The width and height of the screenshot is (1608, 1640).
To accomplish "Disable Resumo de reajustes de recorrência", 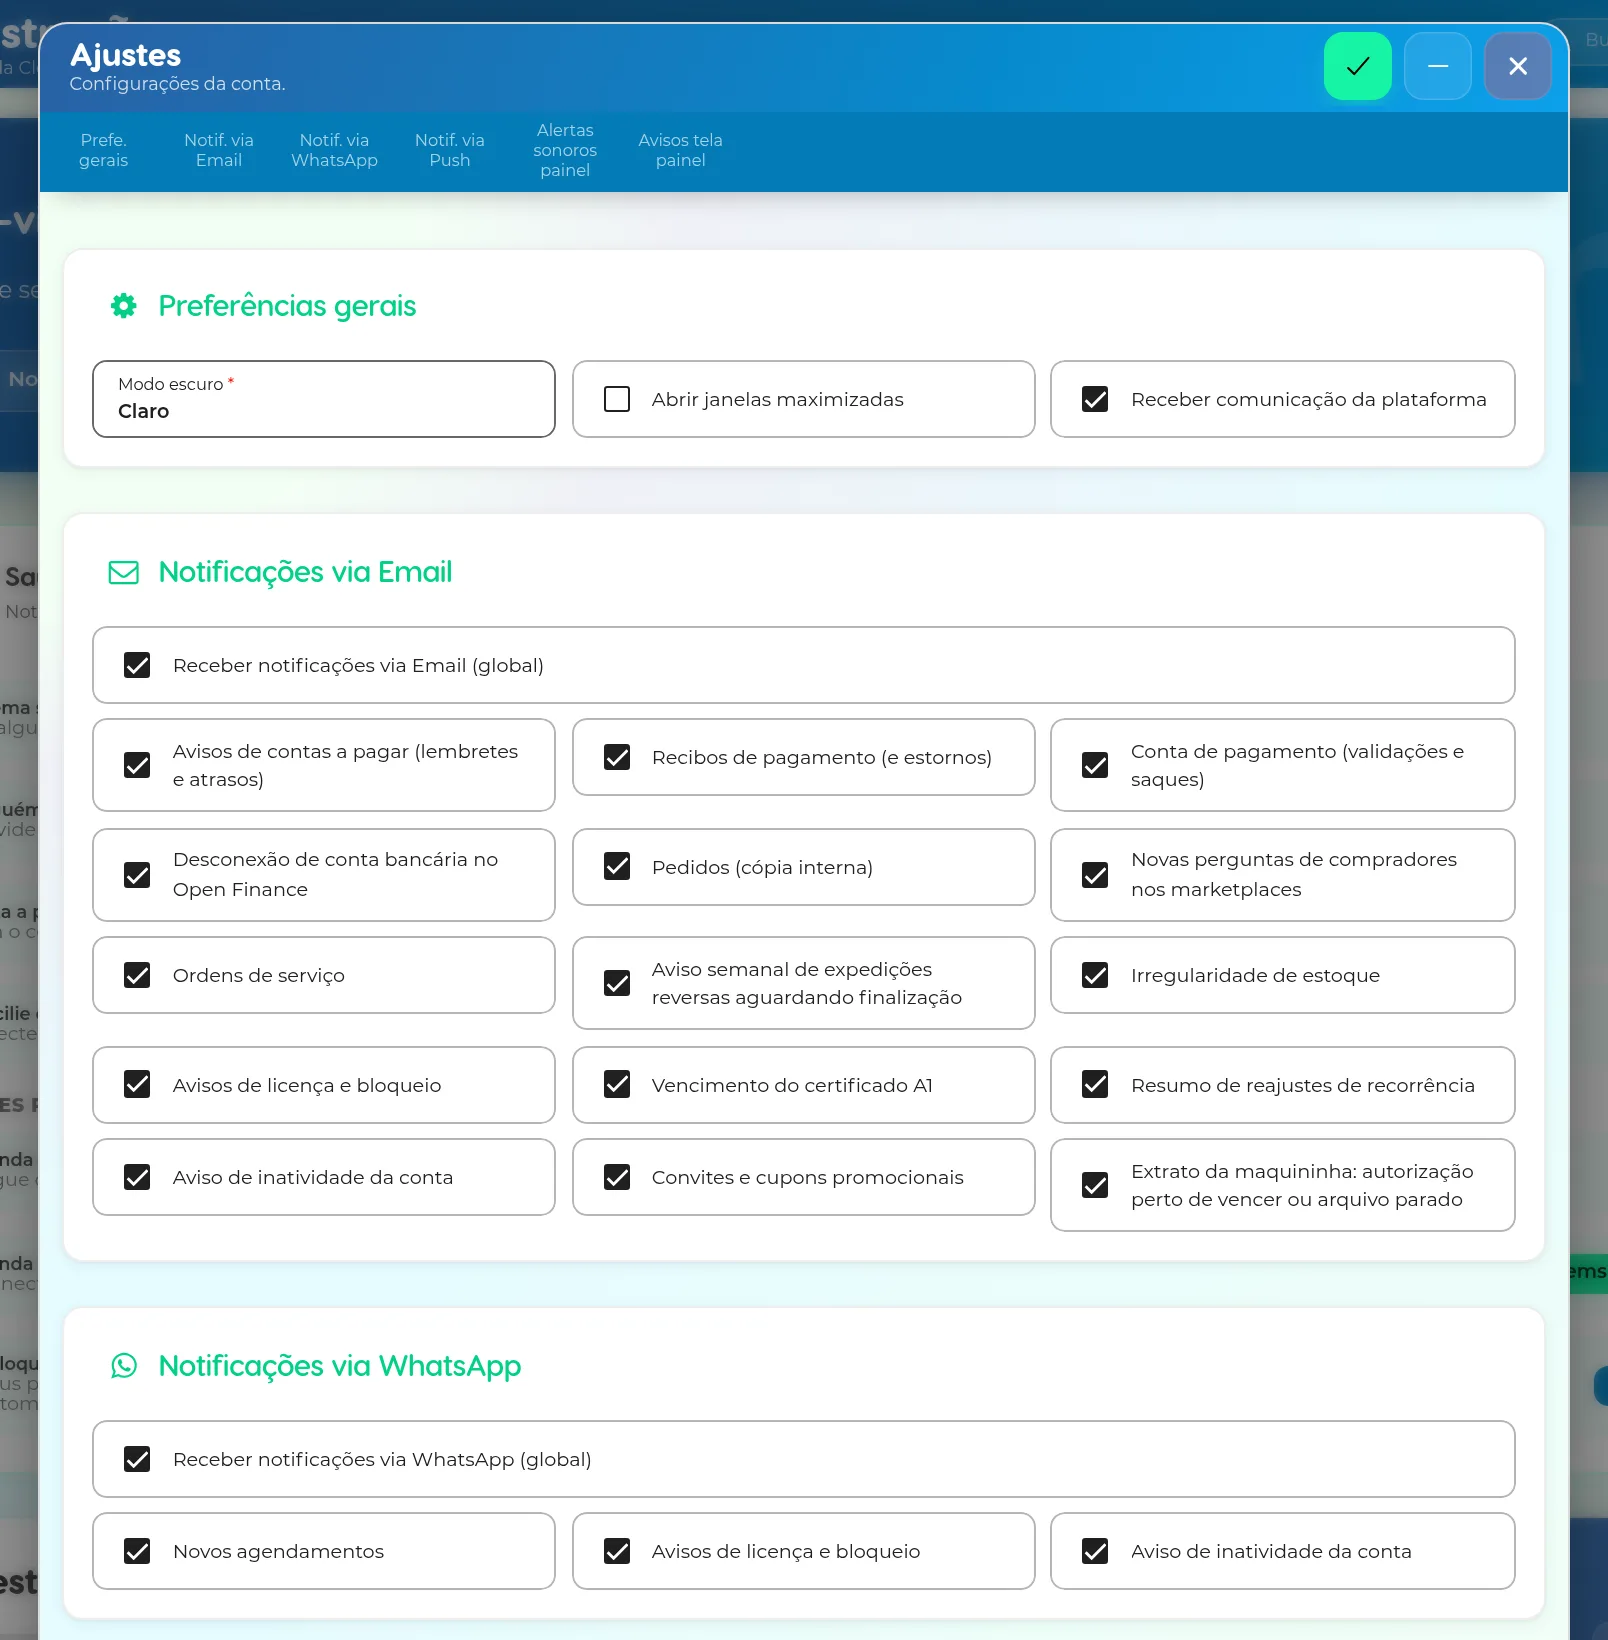I will (1095, 1084).
